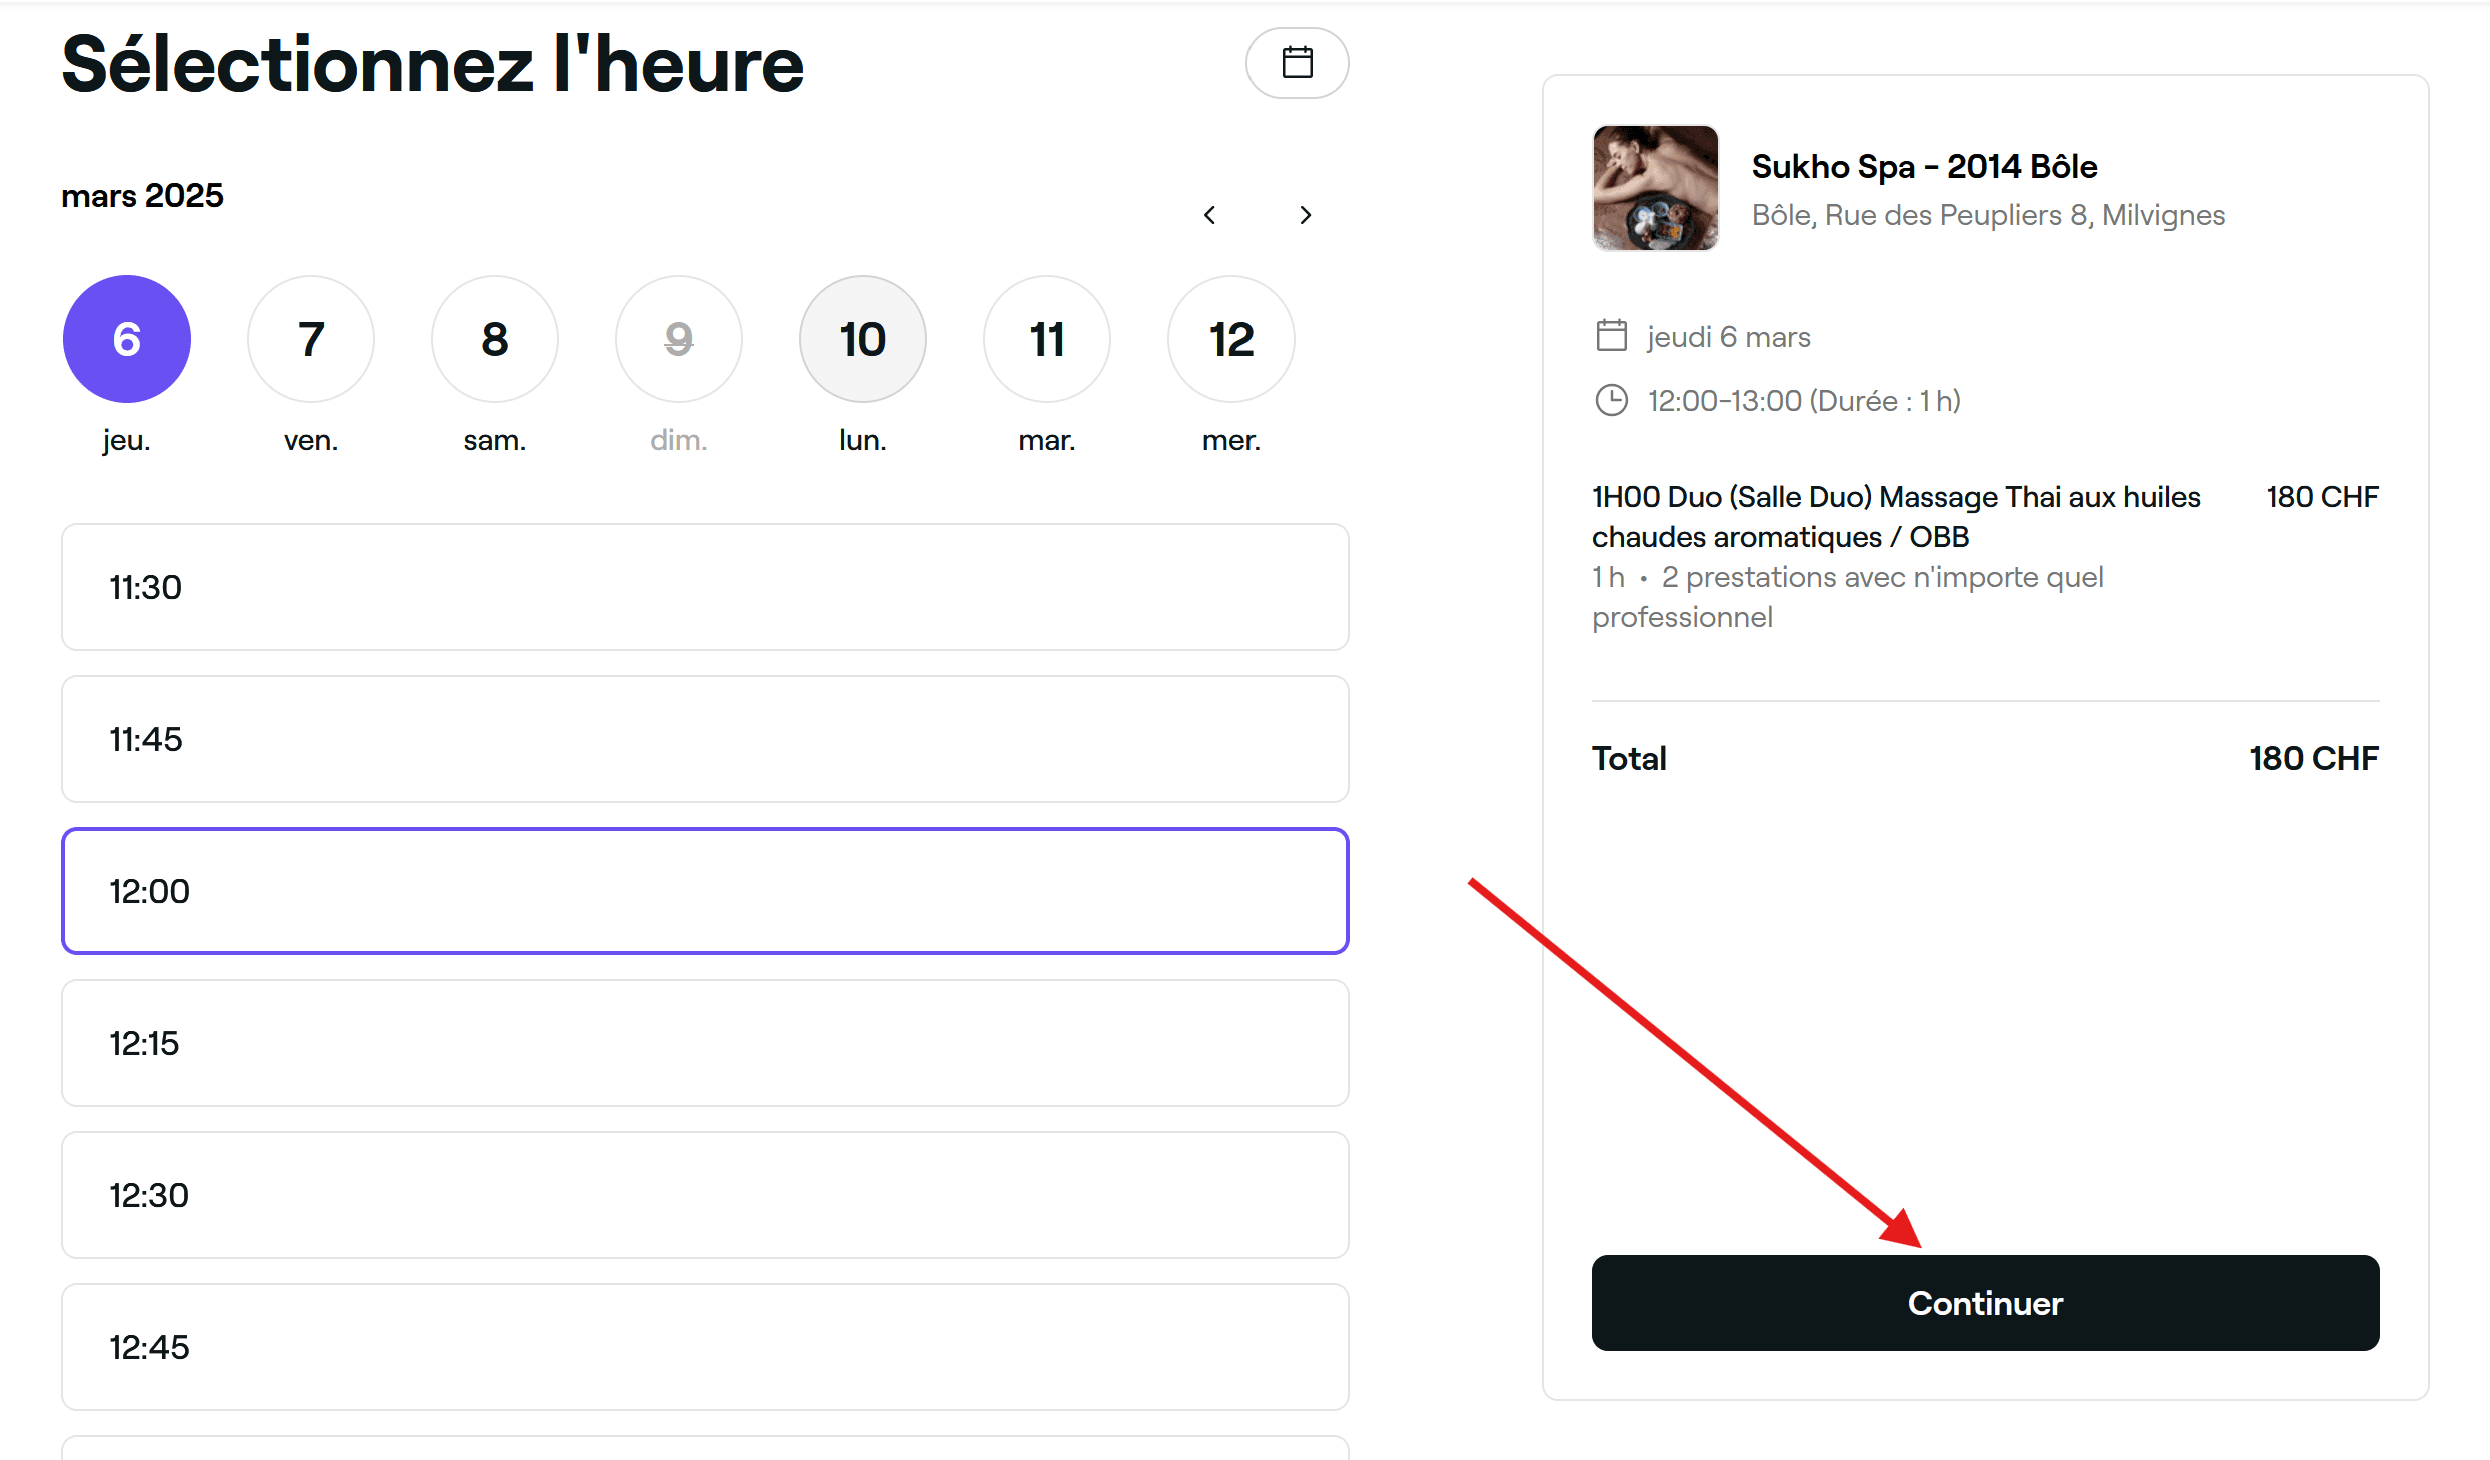Select the 12:00 time slot
2490x1460 pixels.
point(705,891)
